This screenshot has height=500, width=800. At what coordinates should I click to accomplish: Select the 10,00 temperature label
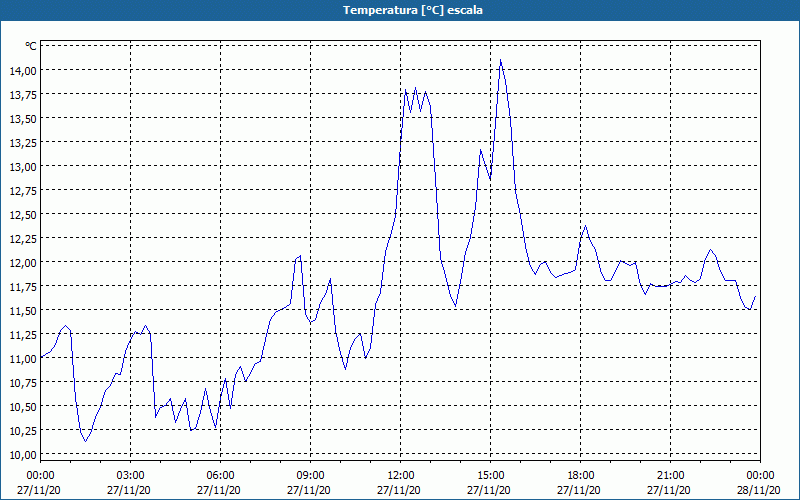[x=23, y=455]
